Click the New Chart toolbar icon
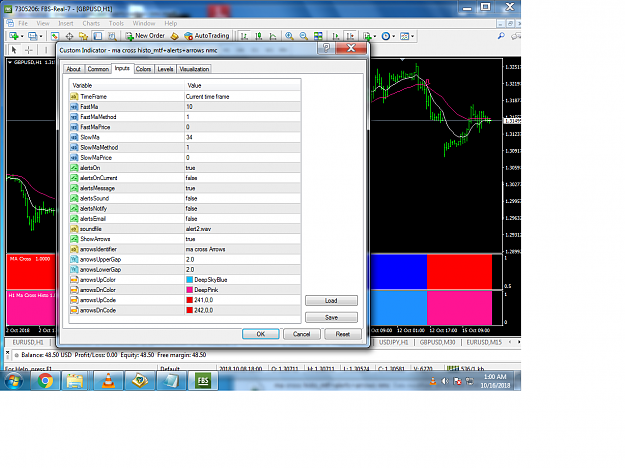Viewport: 625px width, 468px height. click(14, 36)
